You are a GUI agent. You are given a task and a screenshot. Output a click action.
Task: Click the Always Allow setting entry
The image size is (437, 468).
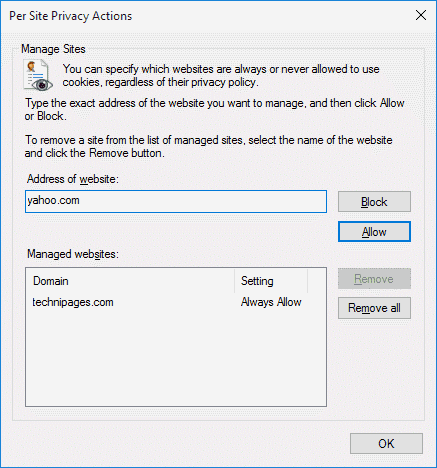click(x=271, y=302)
